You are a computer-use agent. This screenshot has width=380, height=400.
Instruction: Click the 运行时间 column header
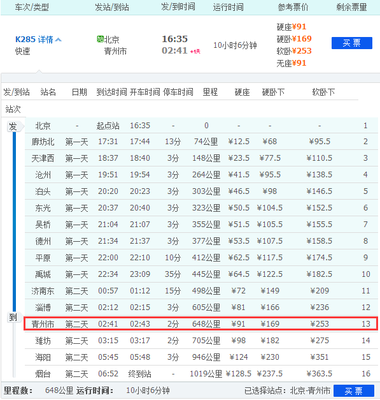coord(228,7)
